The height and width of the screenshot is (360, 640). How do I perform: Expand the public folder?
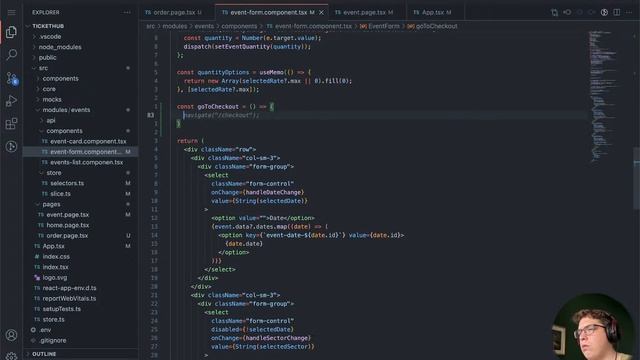(47, 58)
